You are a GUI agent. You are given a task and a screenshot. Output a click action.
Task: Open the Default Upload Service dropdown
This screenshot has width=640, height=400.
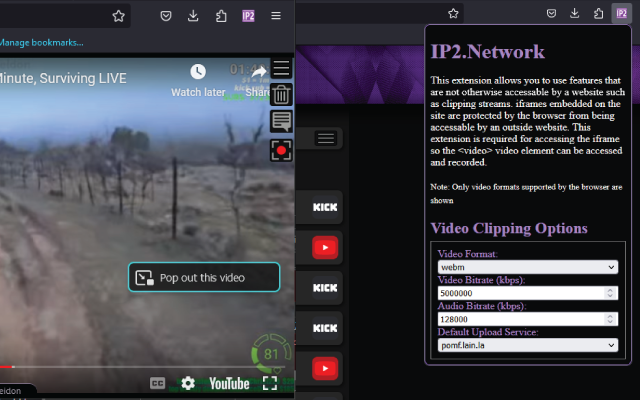click(x=528, y=345)
